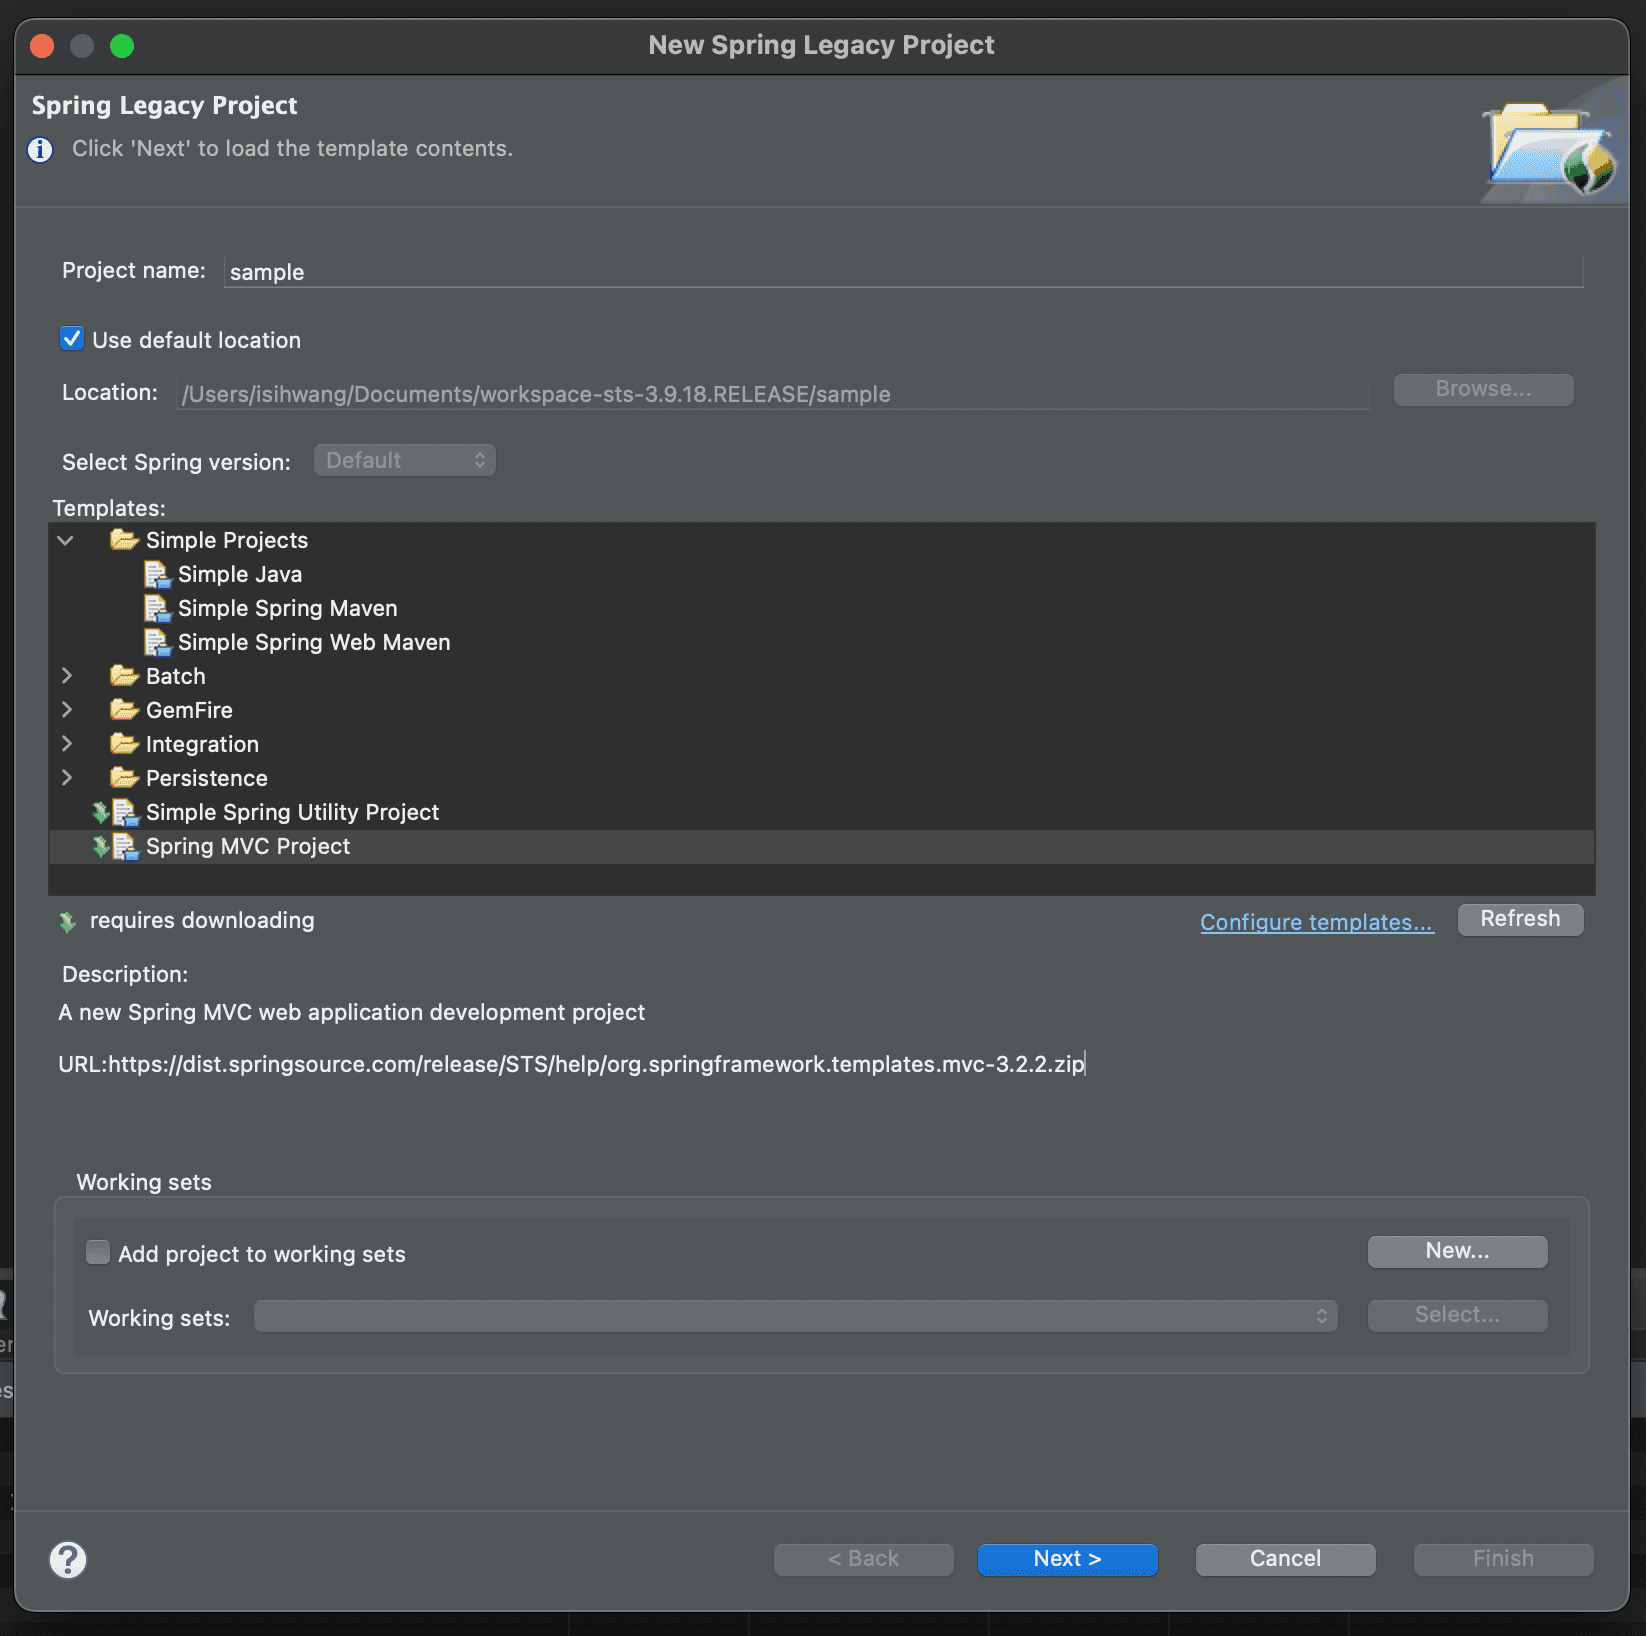This screenshot has width=1646, height=1636.
Task: Click into the Project name field
Action: [x=904, y=271]
